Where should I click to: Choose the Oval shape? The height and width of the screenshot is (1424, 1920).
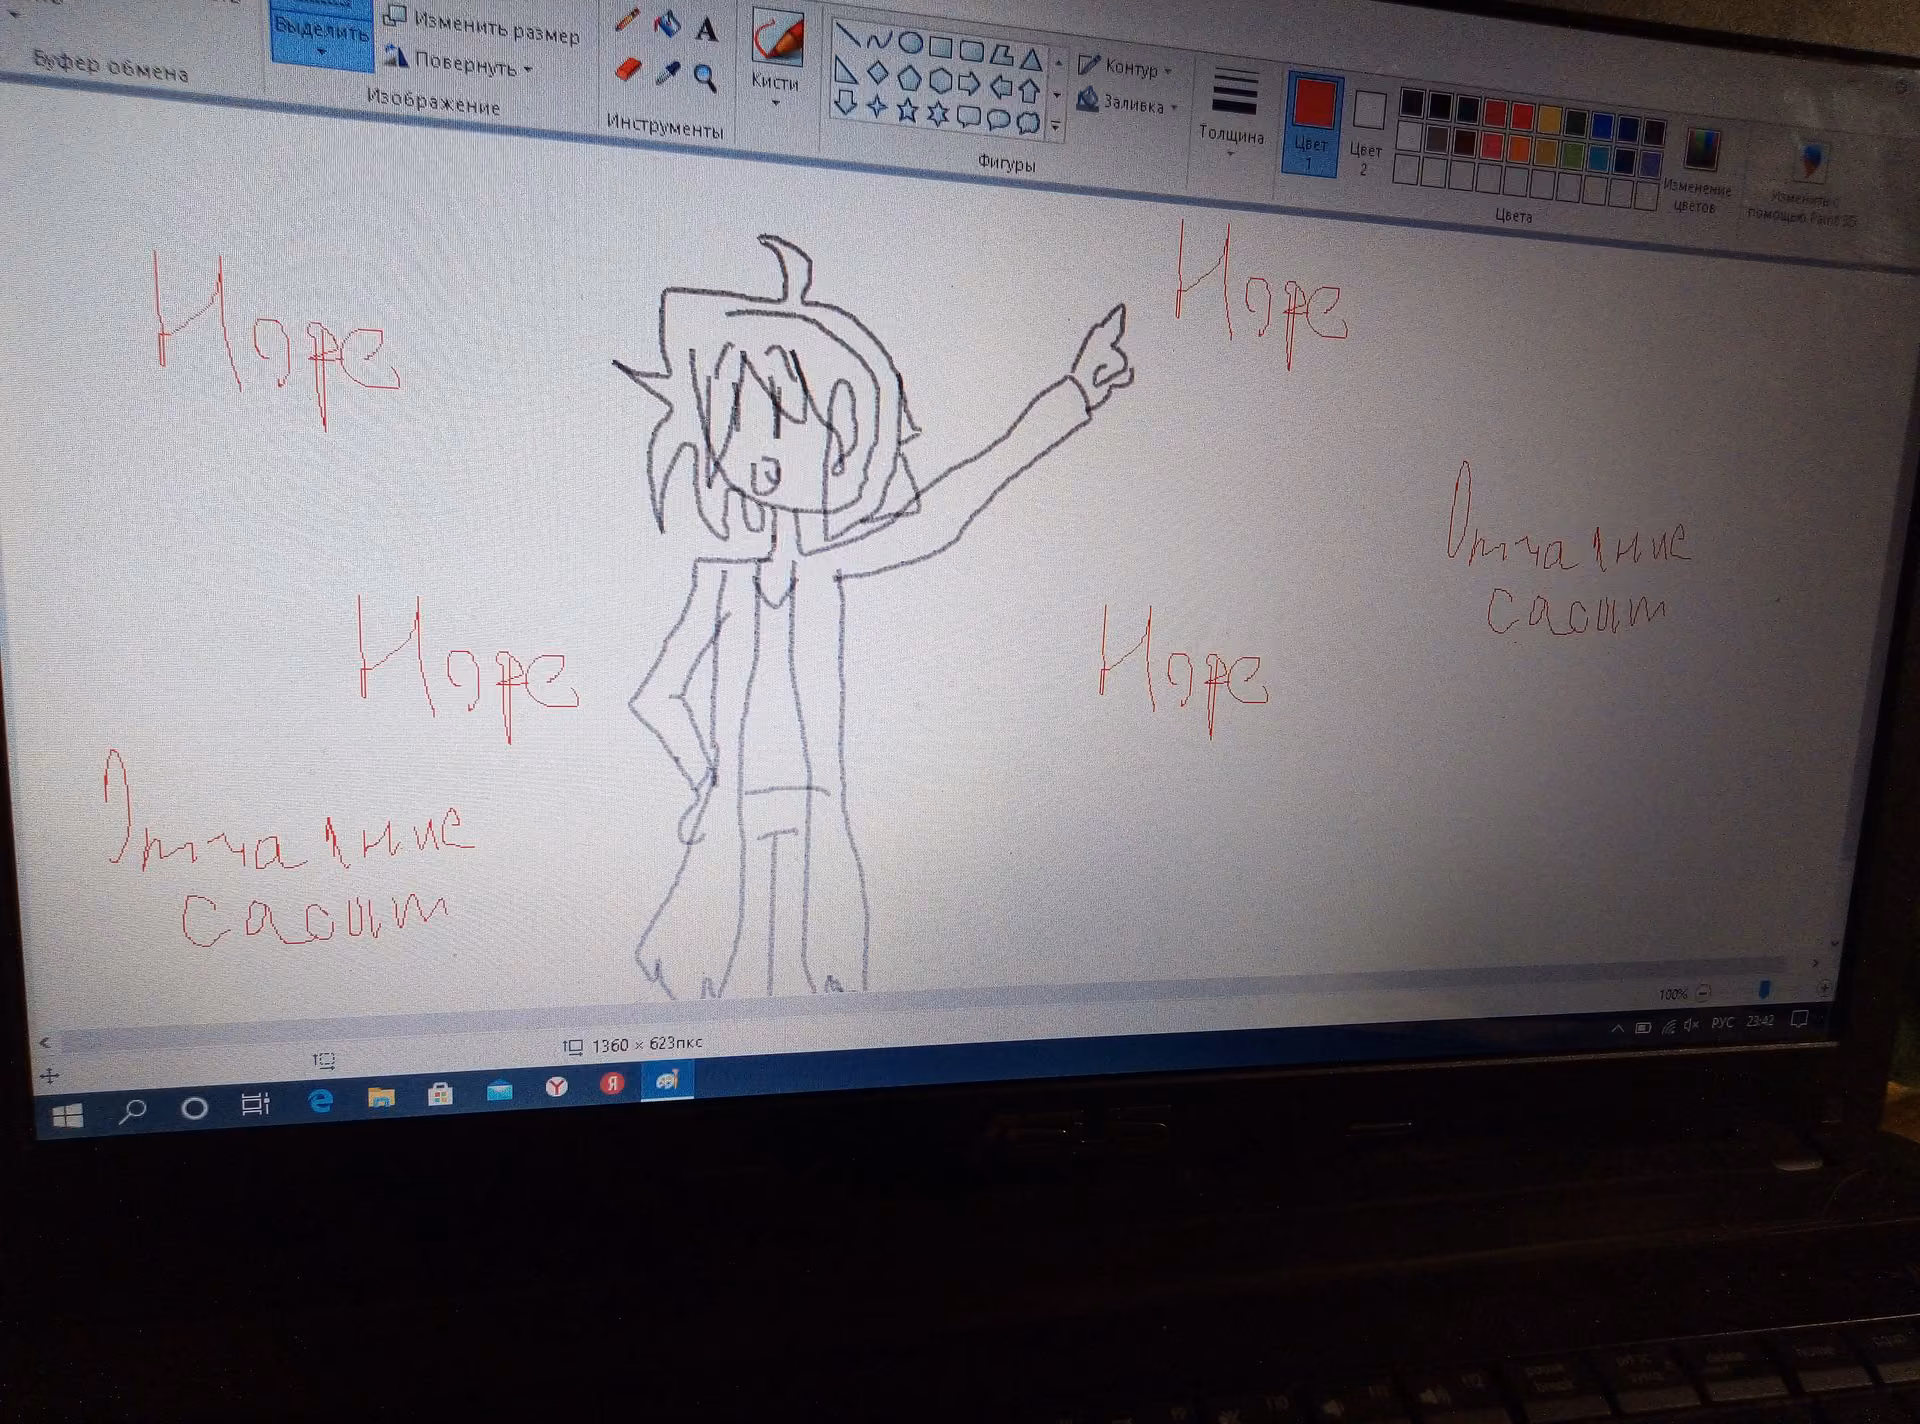click(x=910, y=42)
